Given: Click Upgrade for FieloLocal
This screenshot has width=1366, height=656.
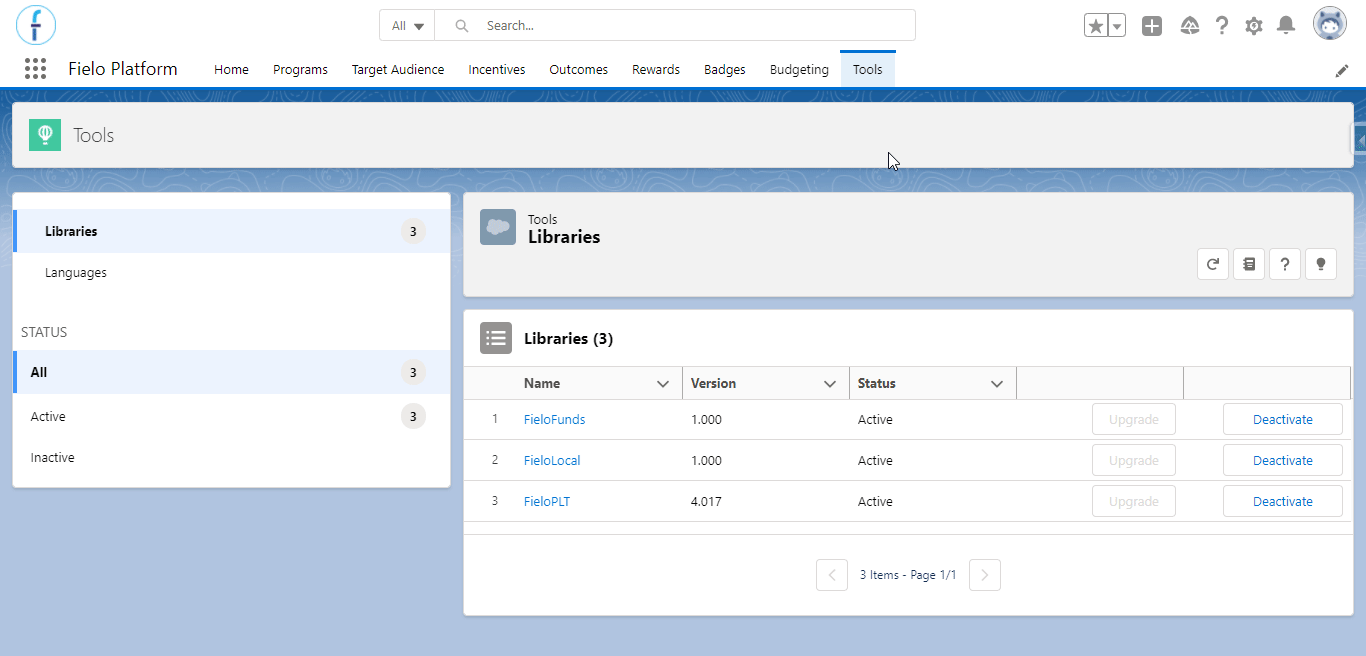Looking at the screenshot, I should 1134,461.
